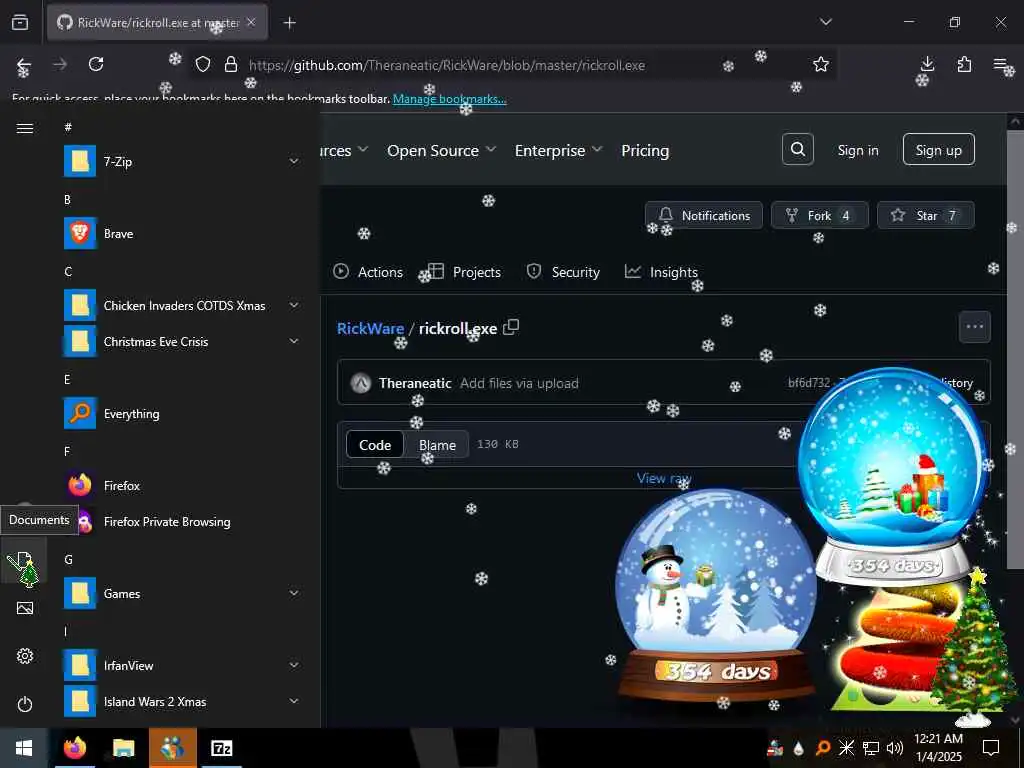The height and width of the screenshot is (768, 1024).
Task: Open the notification center in taskbar
Action: tap(991, 748)
